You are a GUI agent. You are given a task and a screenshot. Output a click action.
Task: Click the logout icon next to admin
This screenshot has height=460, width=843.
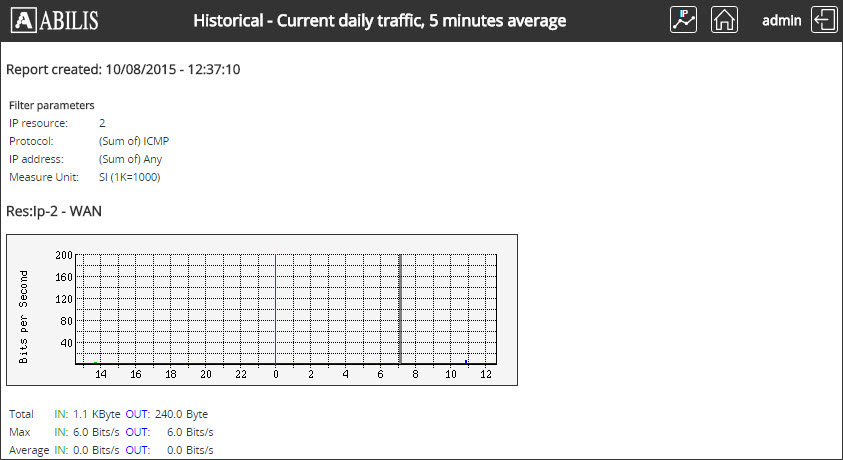(x=824, y=20)
